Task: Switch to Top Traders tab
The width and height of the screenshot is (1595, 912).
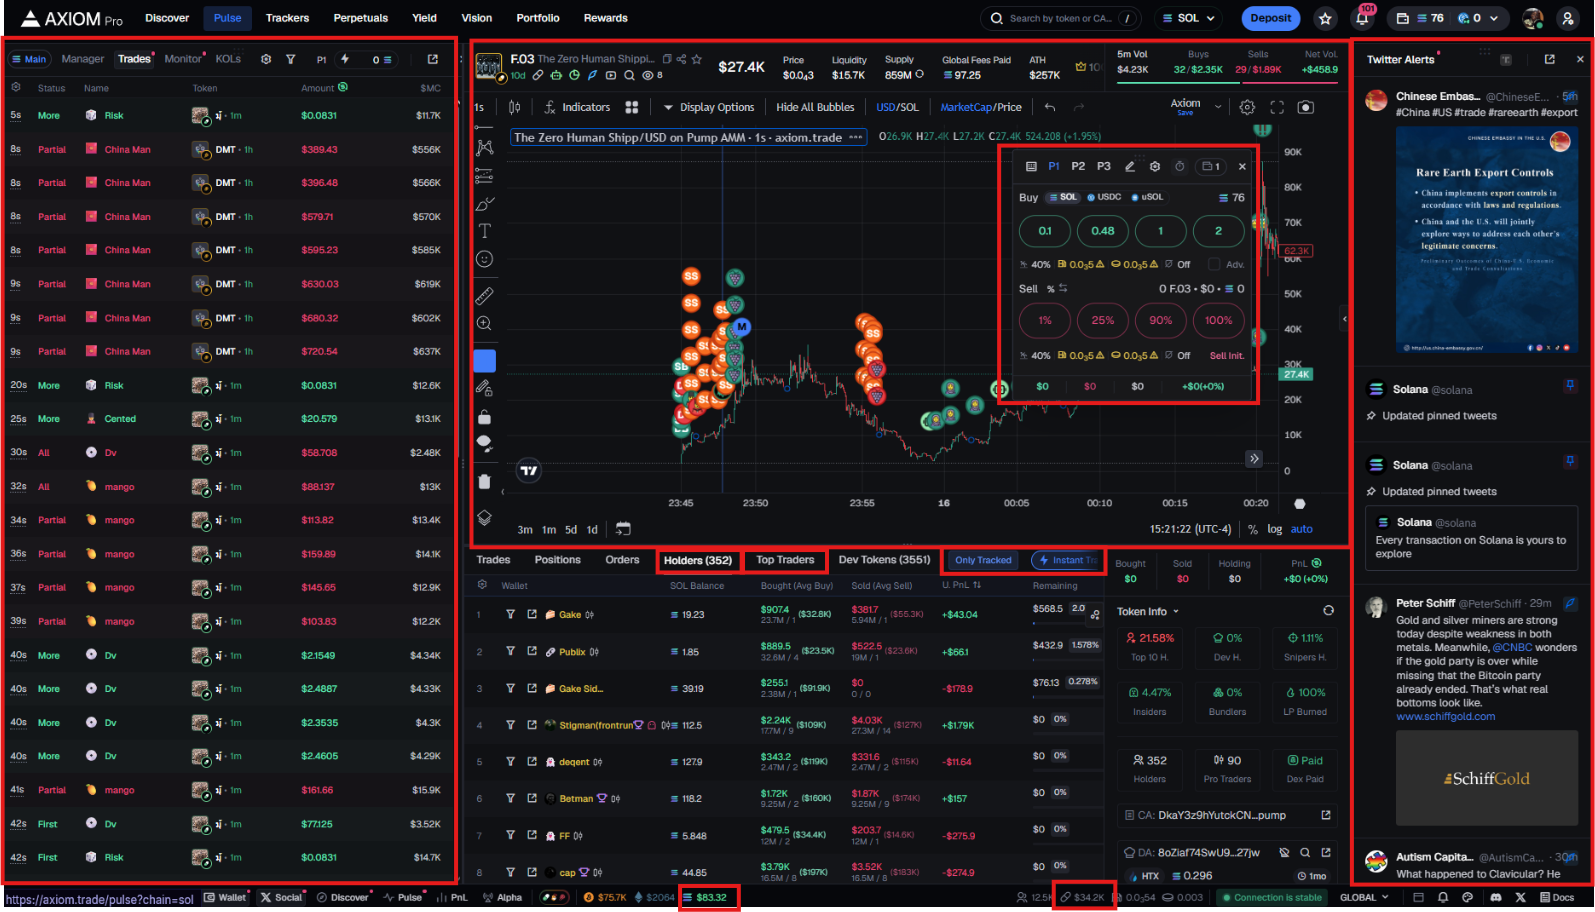Action: pyautogui.click(x=785, y=560)
